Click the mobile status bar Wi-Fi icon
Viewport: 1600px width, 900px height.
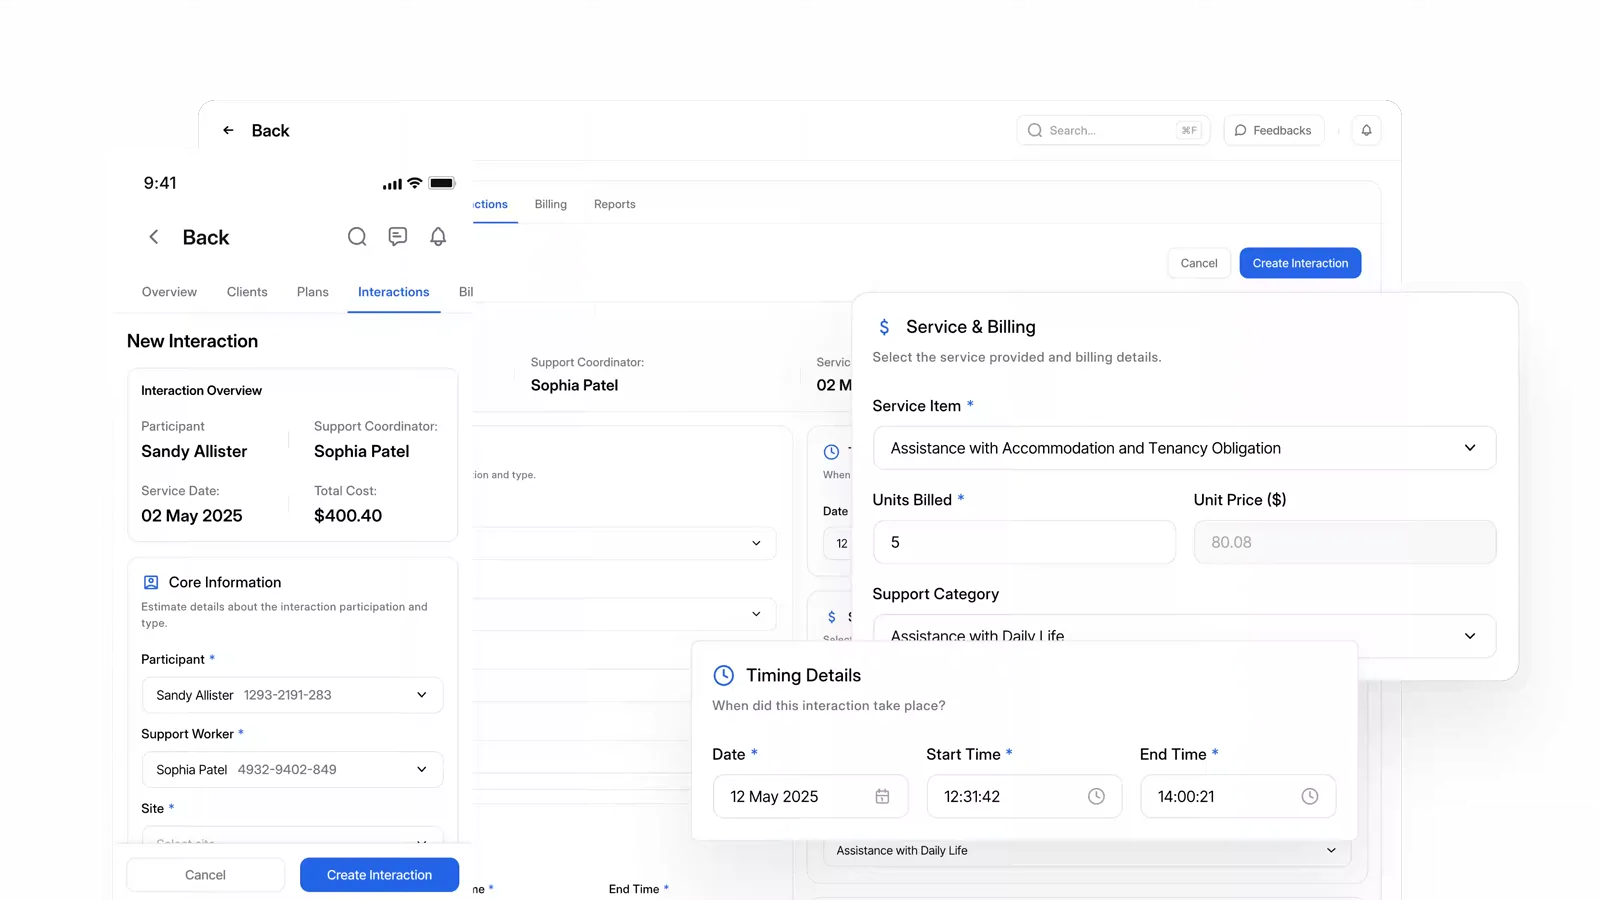414,183
